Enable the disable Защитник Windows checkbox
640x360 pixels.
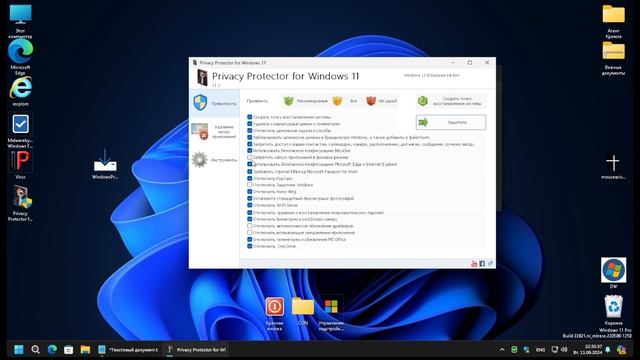pyautogui.click(x=249, y=185)
